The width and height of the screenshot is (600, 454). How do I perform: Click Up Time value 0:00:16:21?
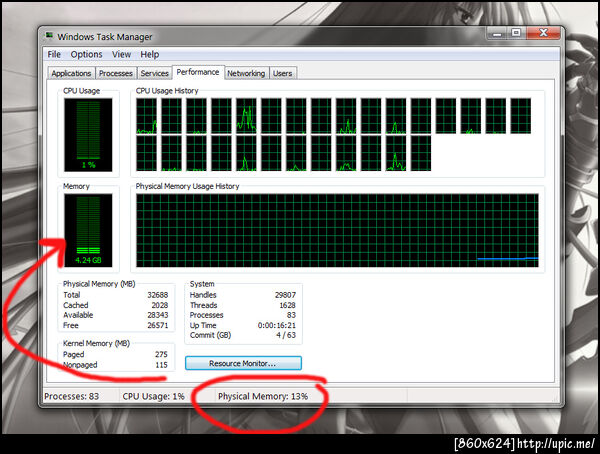277,325
